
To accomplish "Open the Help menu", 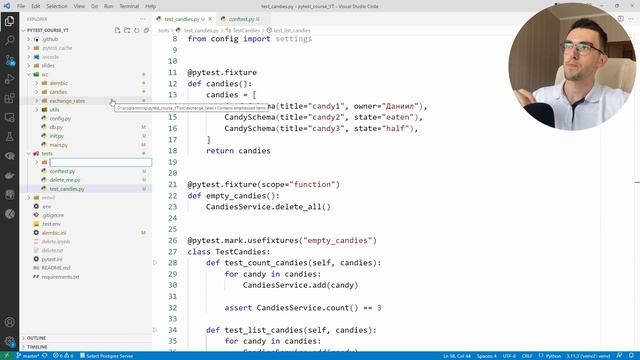I will (x=151, y=6).
